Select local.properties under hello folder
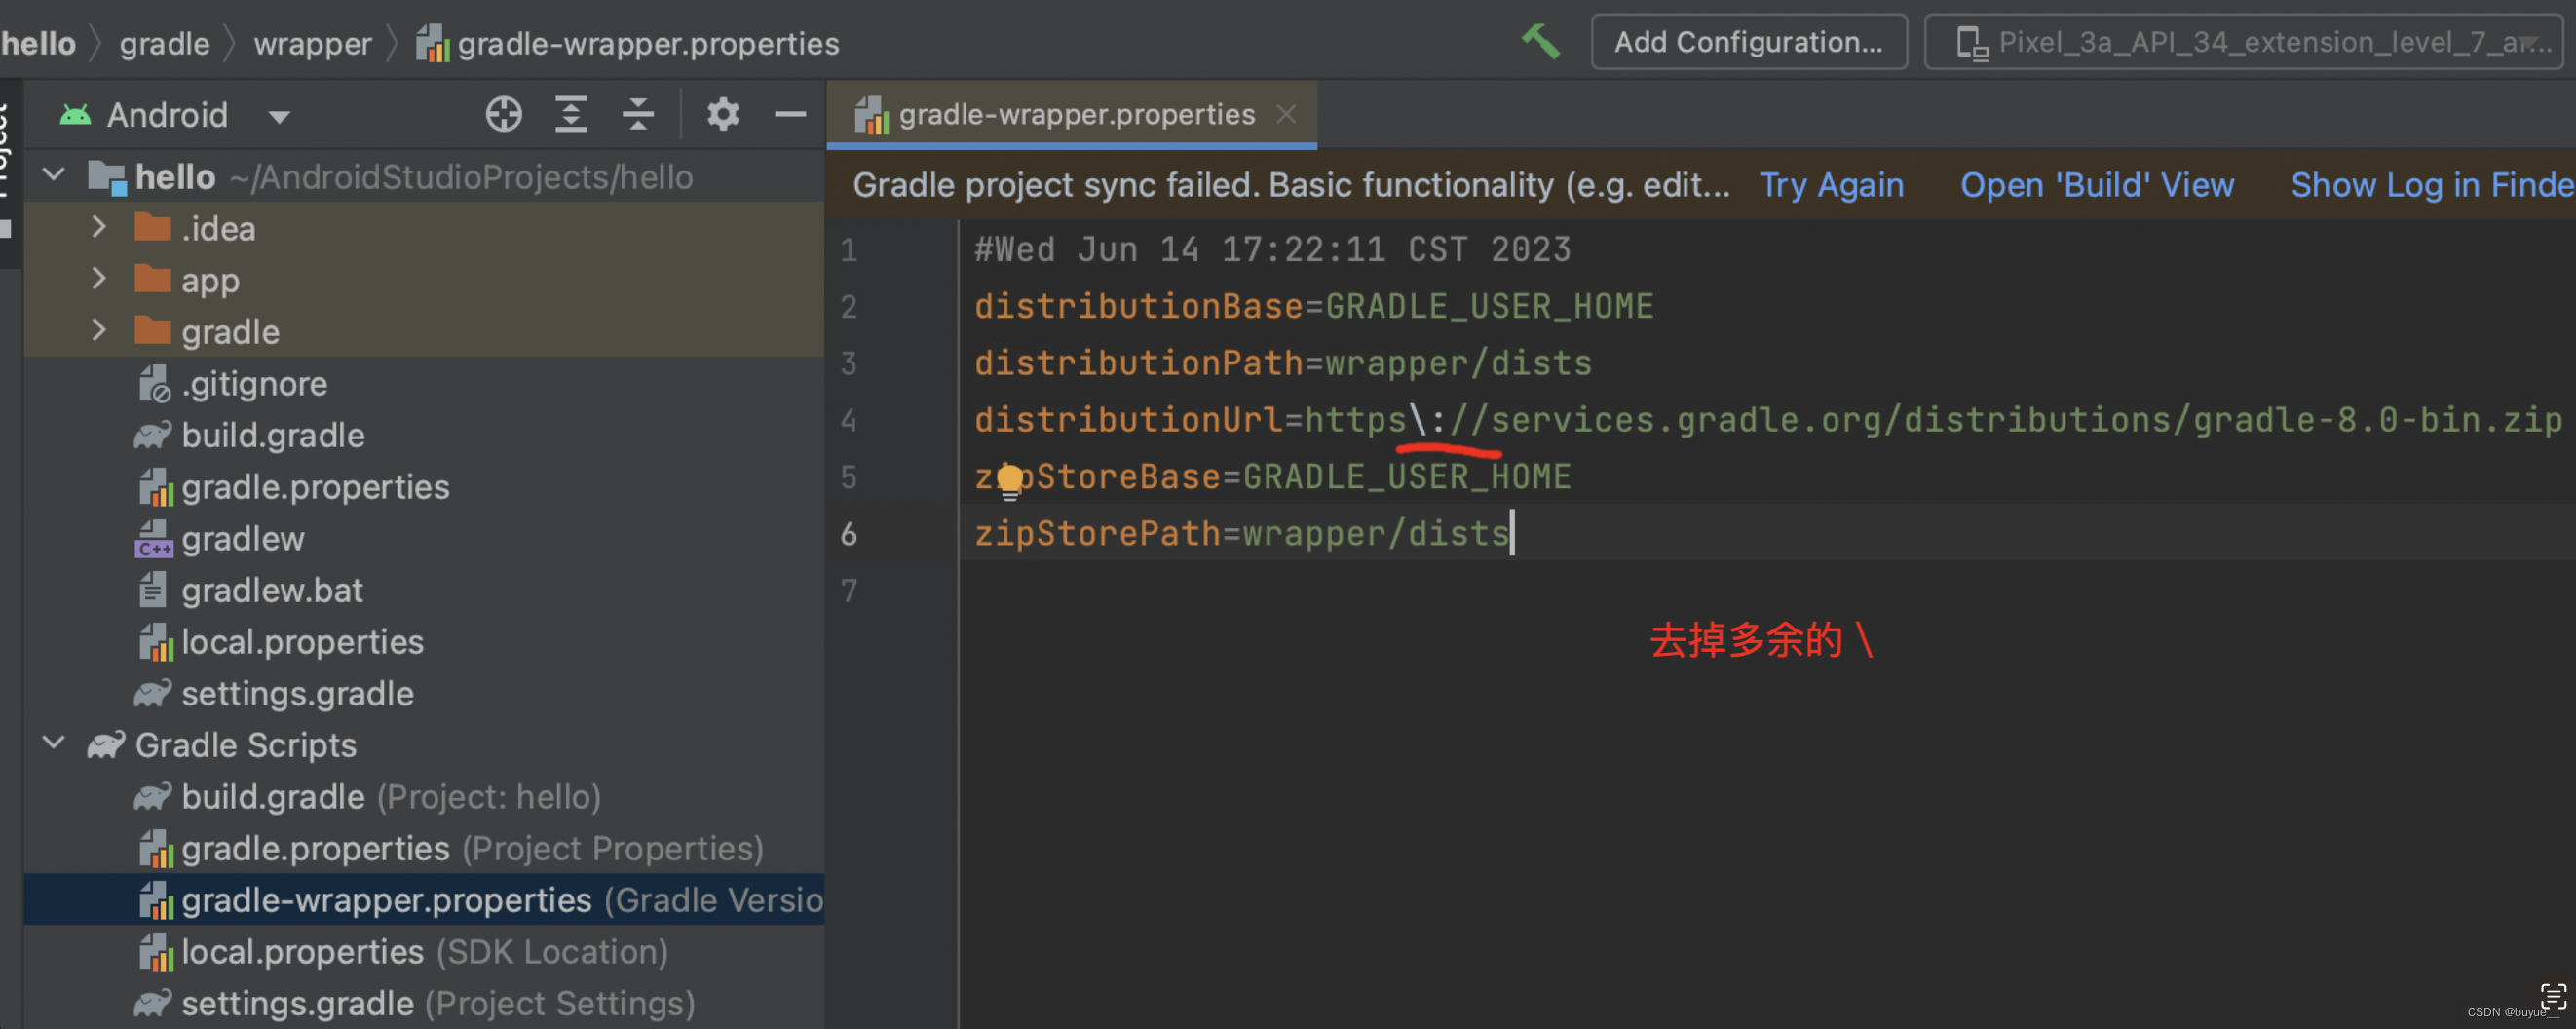This screenshot has height=1029, width=2576. click(302, 642)
